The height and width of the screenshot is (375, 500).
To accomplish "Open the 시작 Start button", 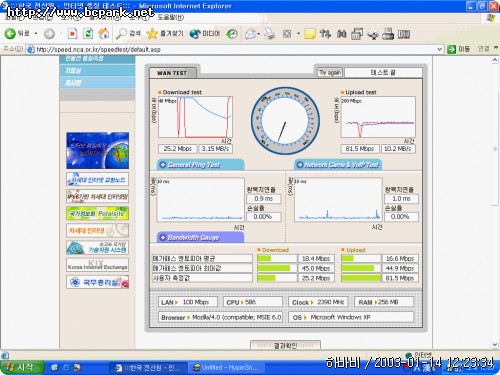I will pyautogui.click(x=22, y=367).
